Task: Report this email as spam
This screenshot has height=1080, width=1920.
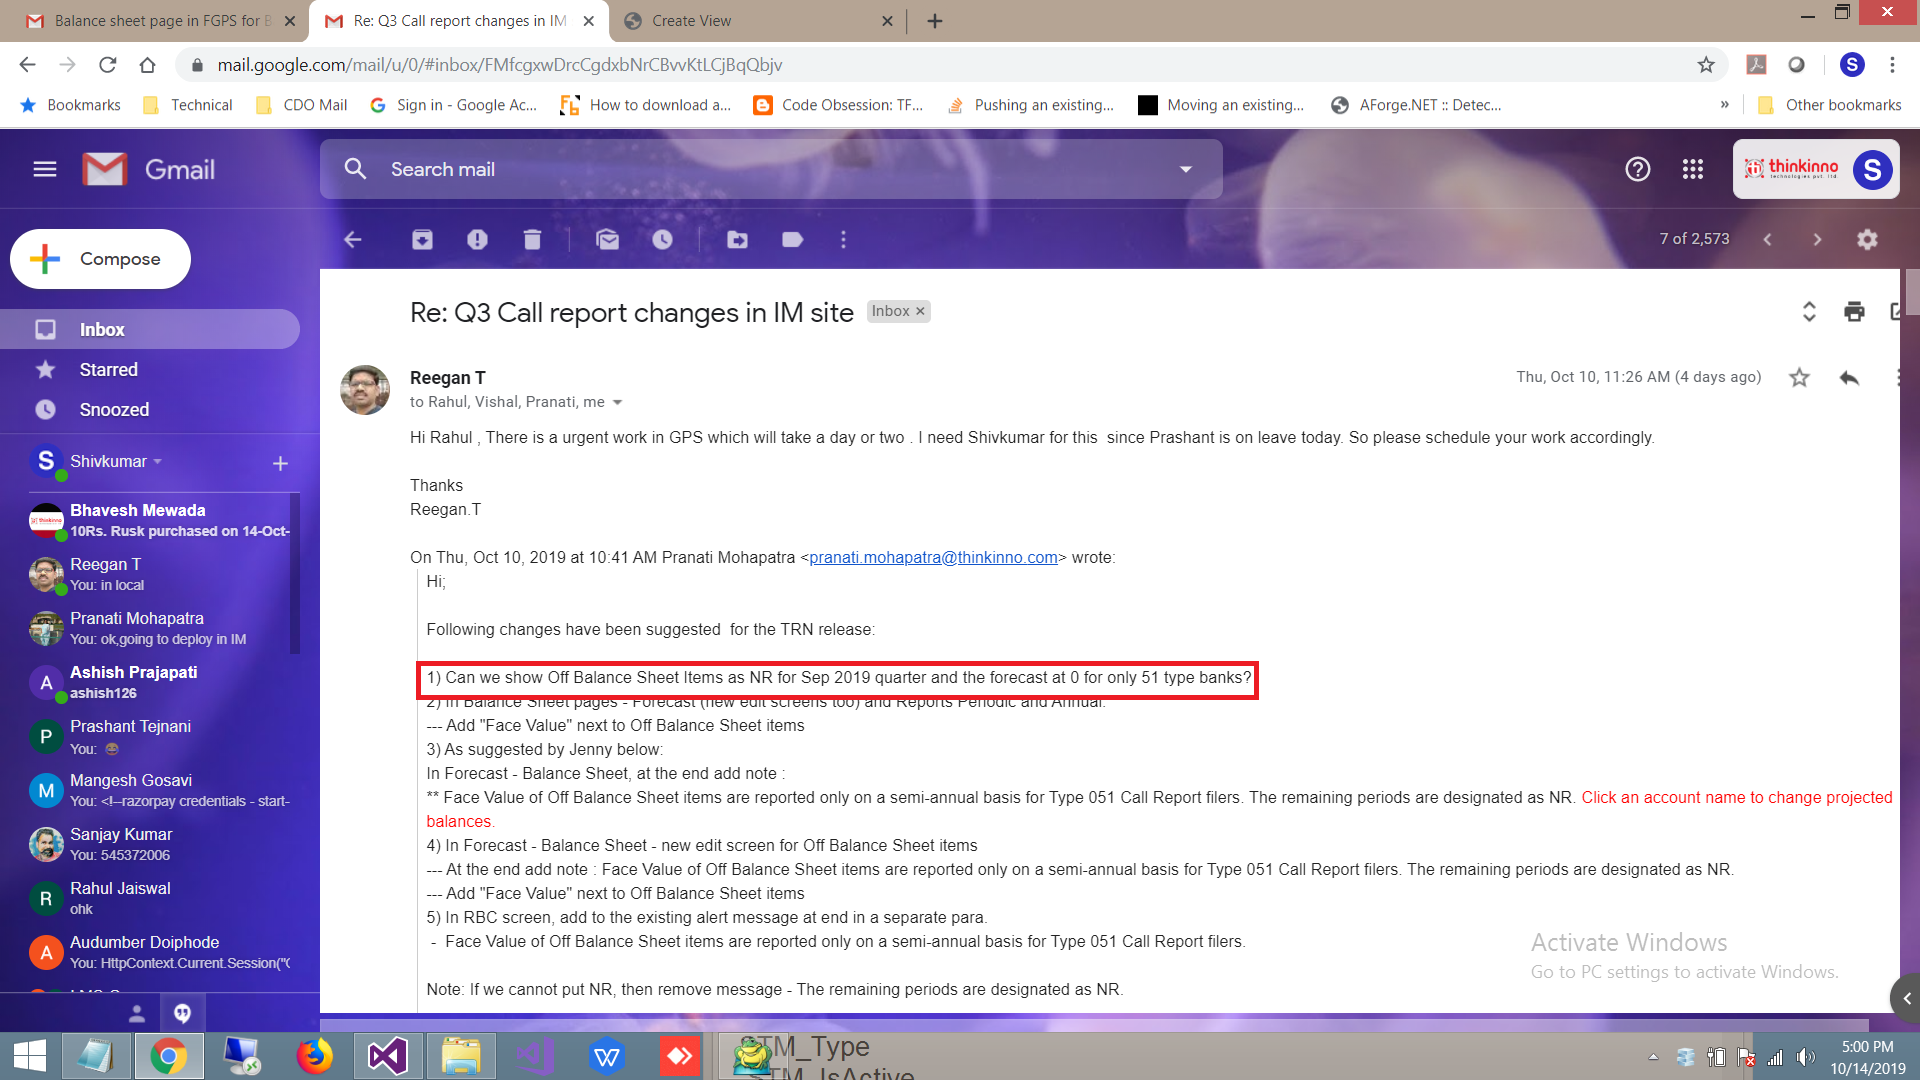Action: (477, 239)
